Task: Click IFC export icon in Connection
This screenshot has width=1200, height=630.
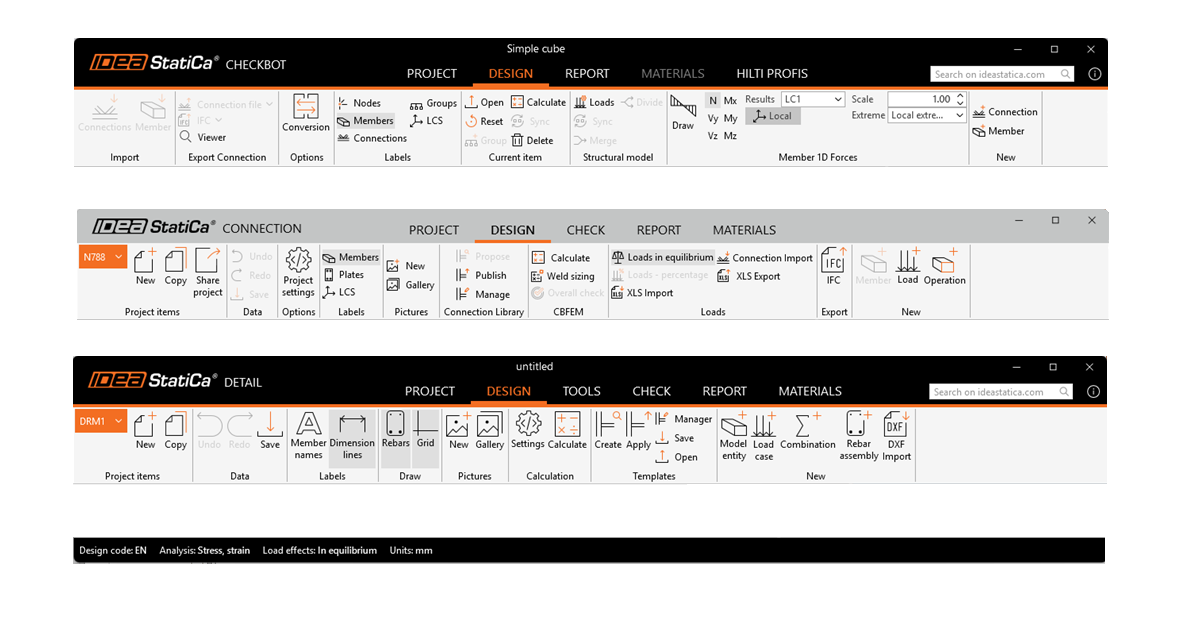Action: point(833,267)
